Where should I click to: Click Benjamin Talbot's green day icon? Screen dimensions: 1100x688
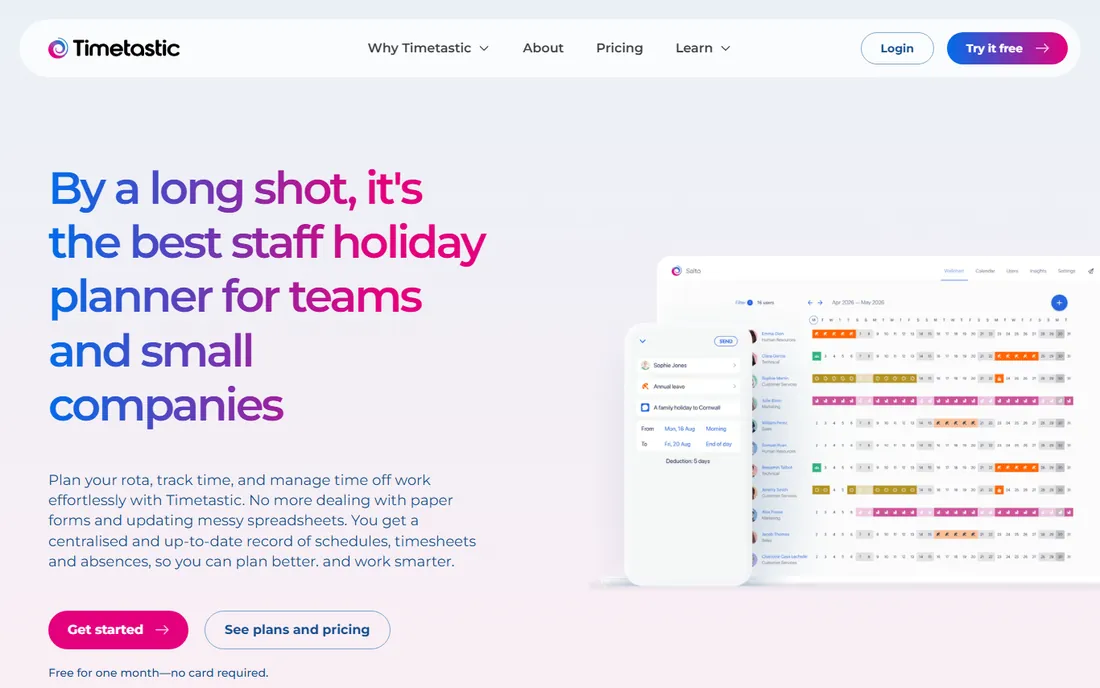817,468
